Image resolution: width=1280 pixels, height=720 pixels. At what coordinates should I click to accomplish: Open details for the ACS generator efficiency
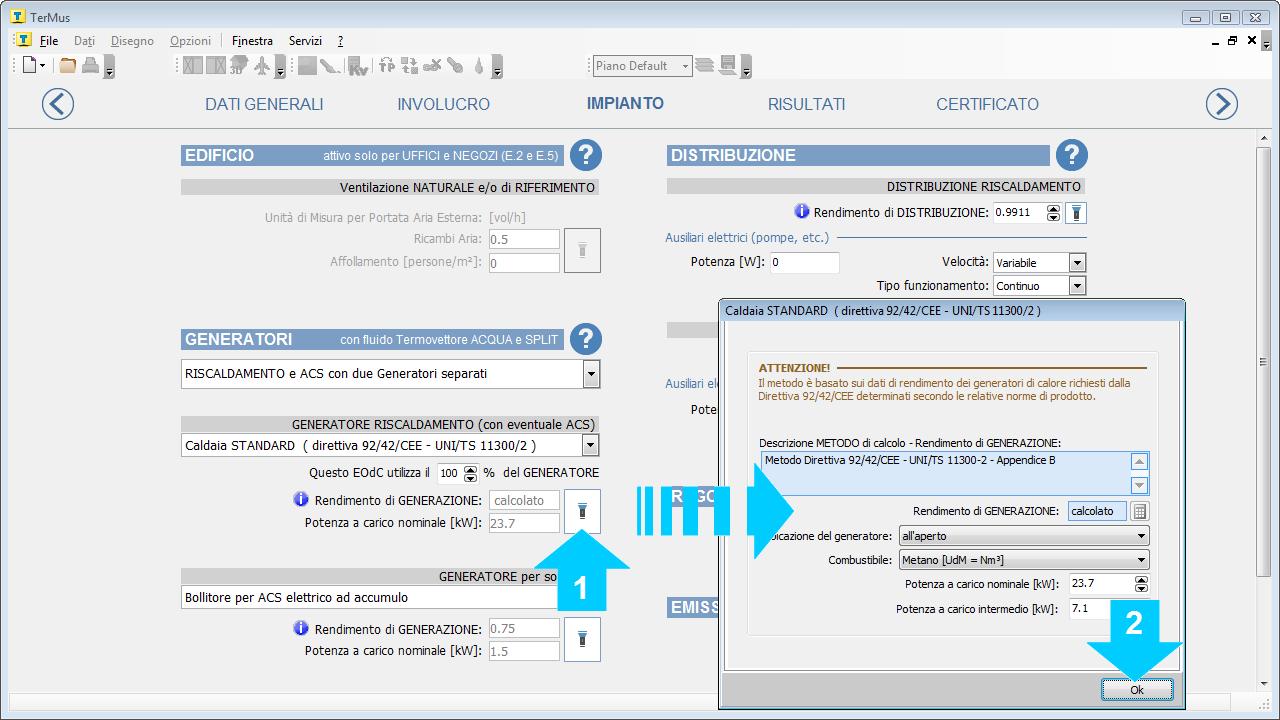[582, 639]
